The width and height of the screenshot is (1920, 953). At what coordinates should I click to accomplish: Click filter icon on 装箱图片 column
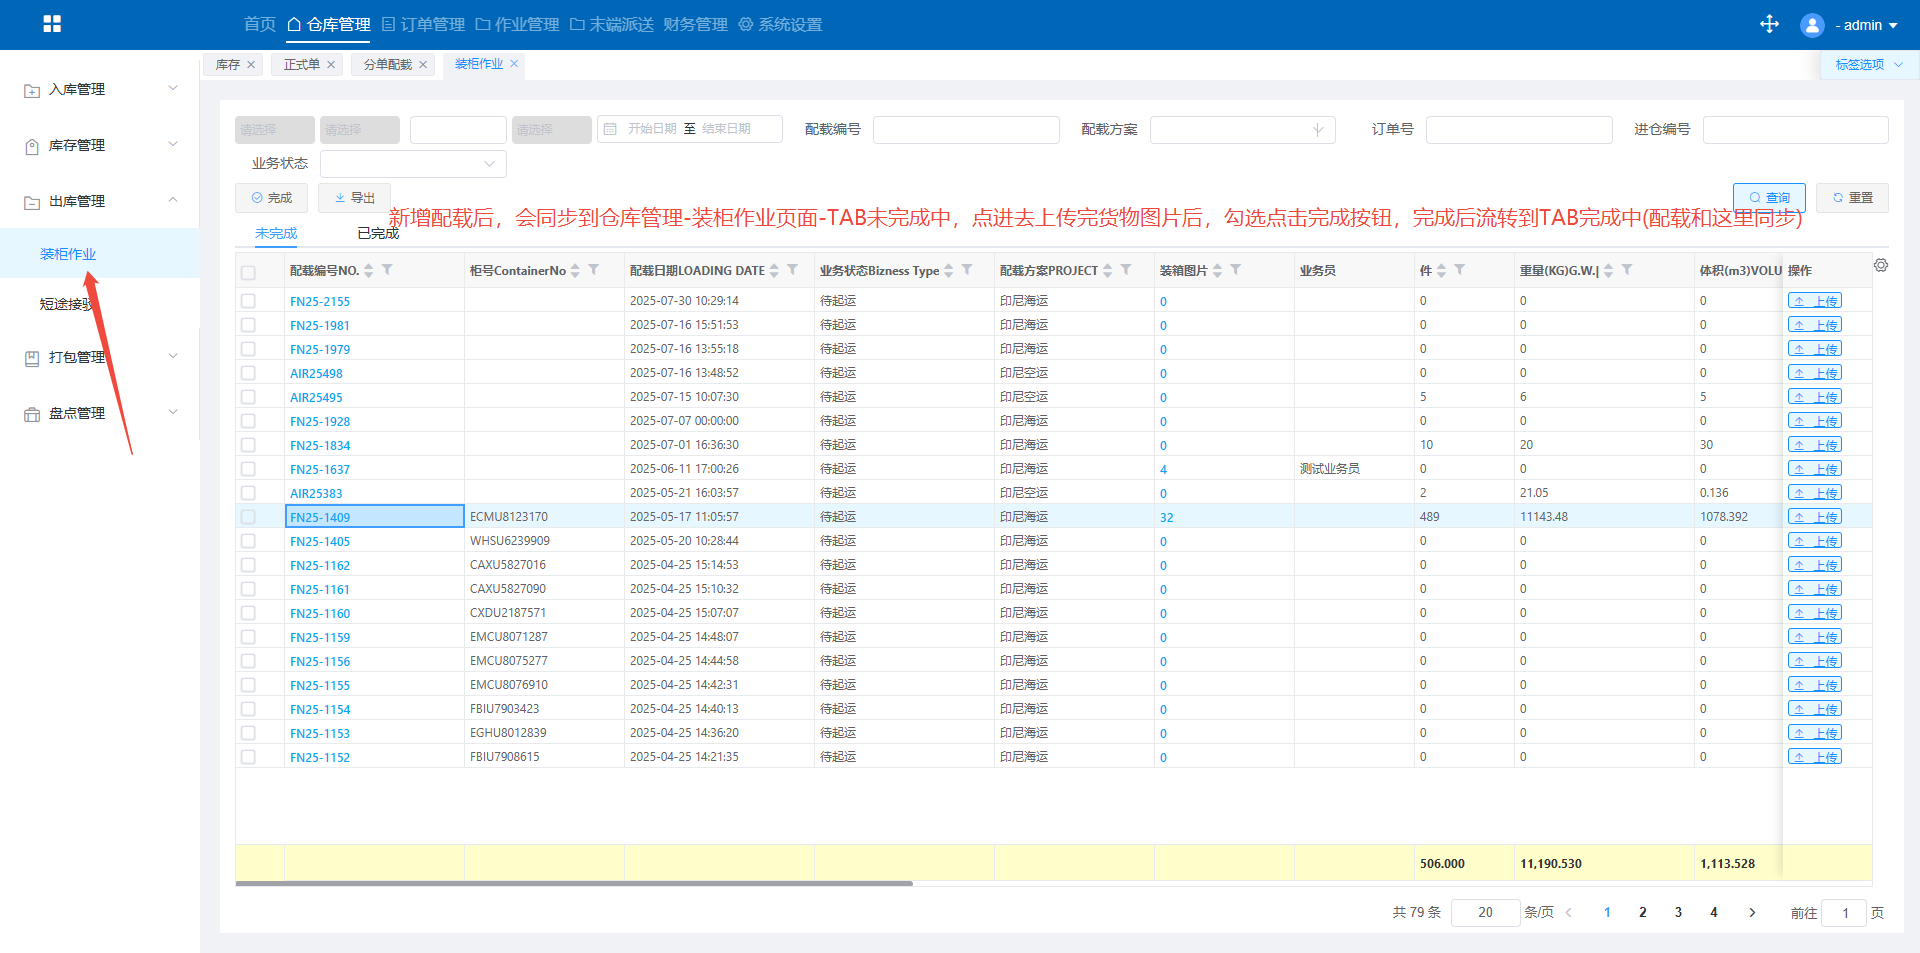(1236, 270)
